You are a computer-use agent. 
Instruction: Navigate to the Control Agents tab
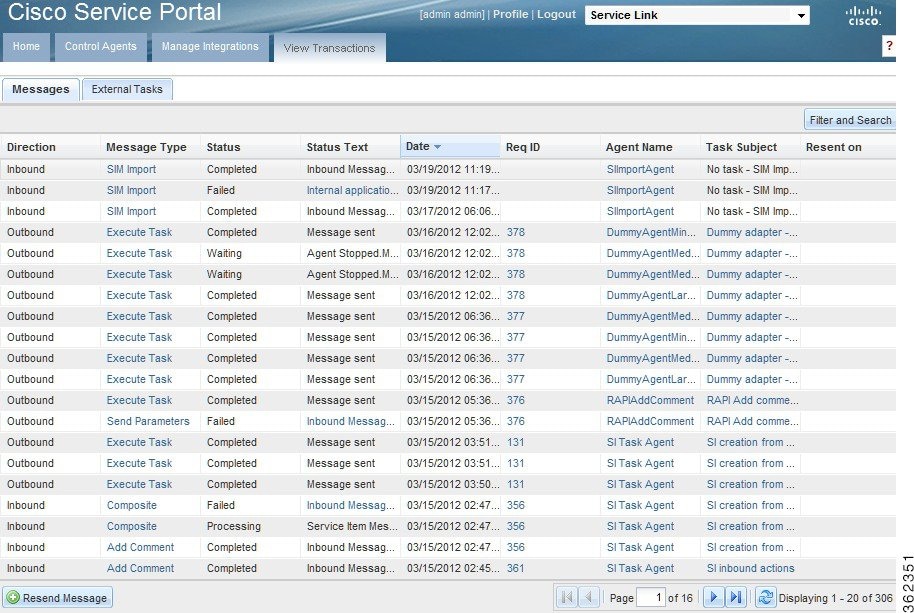[100, 46]
